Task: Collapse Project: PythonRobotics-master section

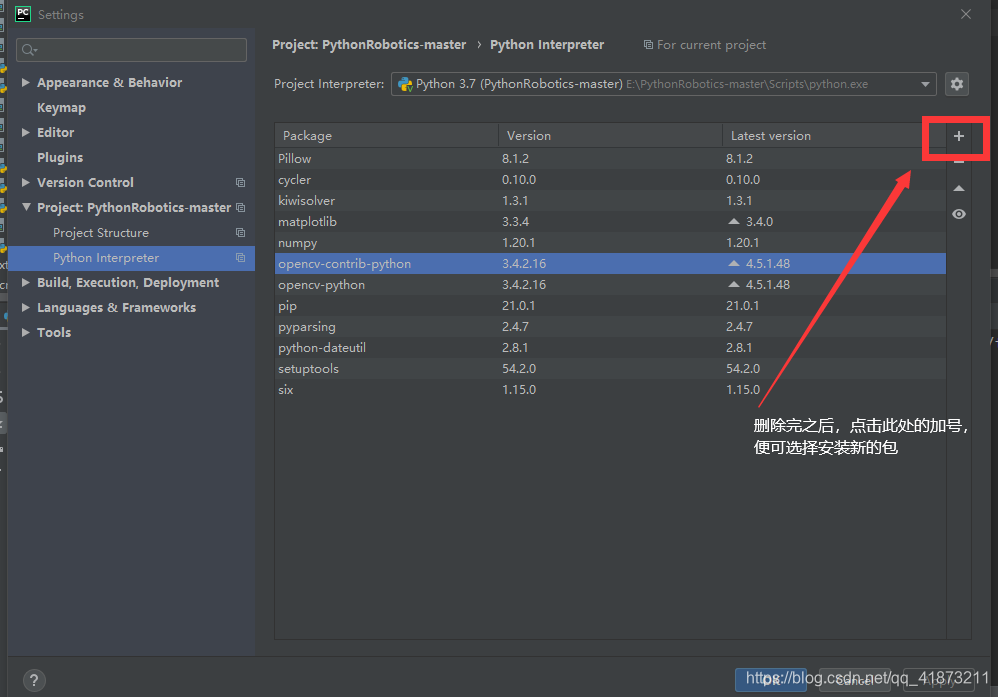Action: coord(26,207)
